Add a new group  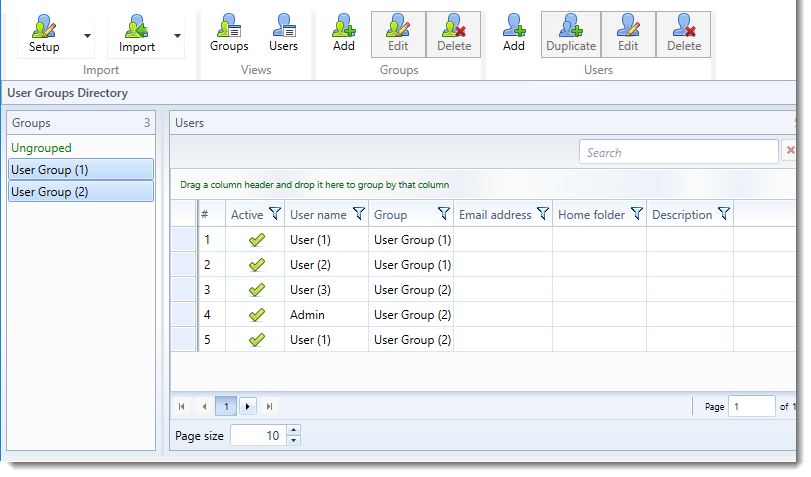343,34
